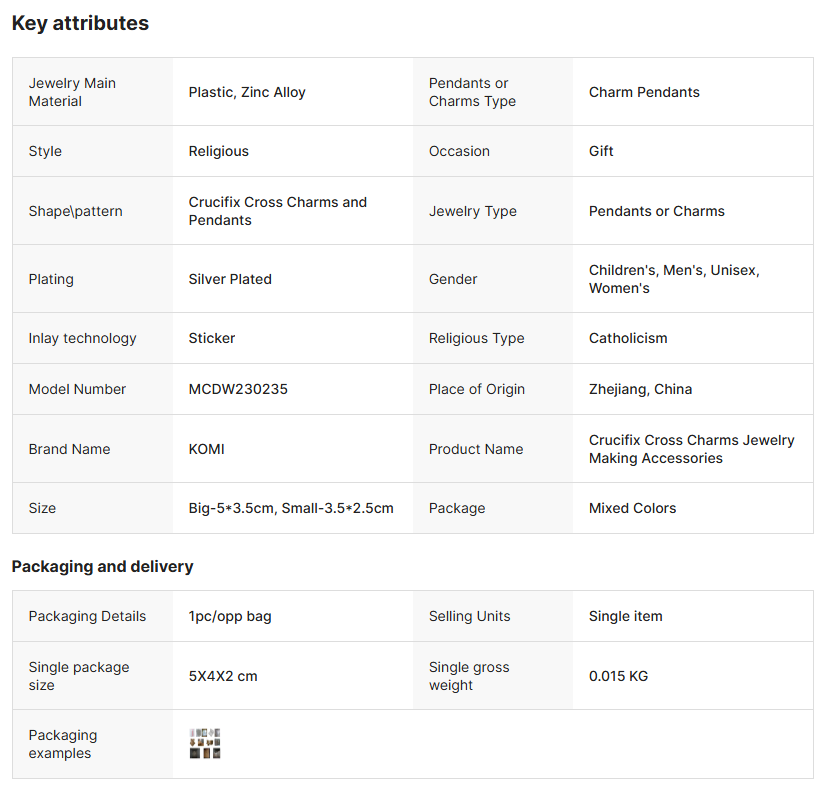Select the Single item selling units value
The width and height of the screenshot is (826, 790).
[625, 616]
